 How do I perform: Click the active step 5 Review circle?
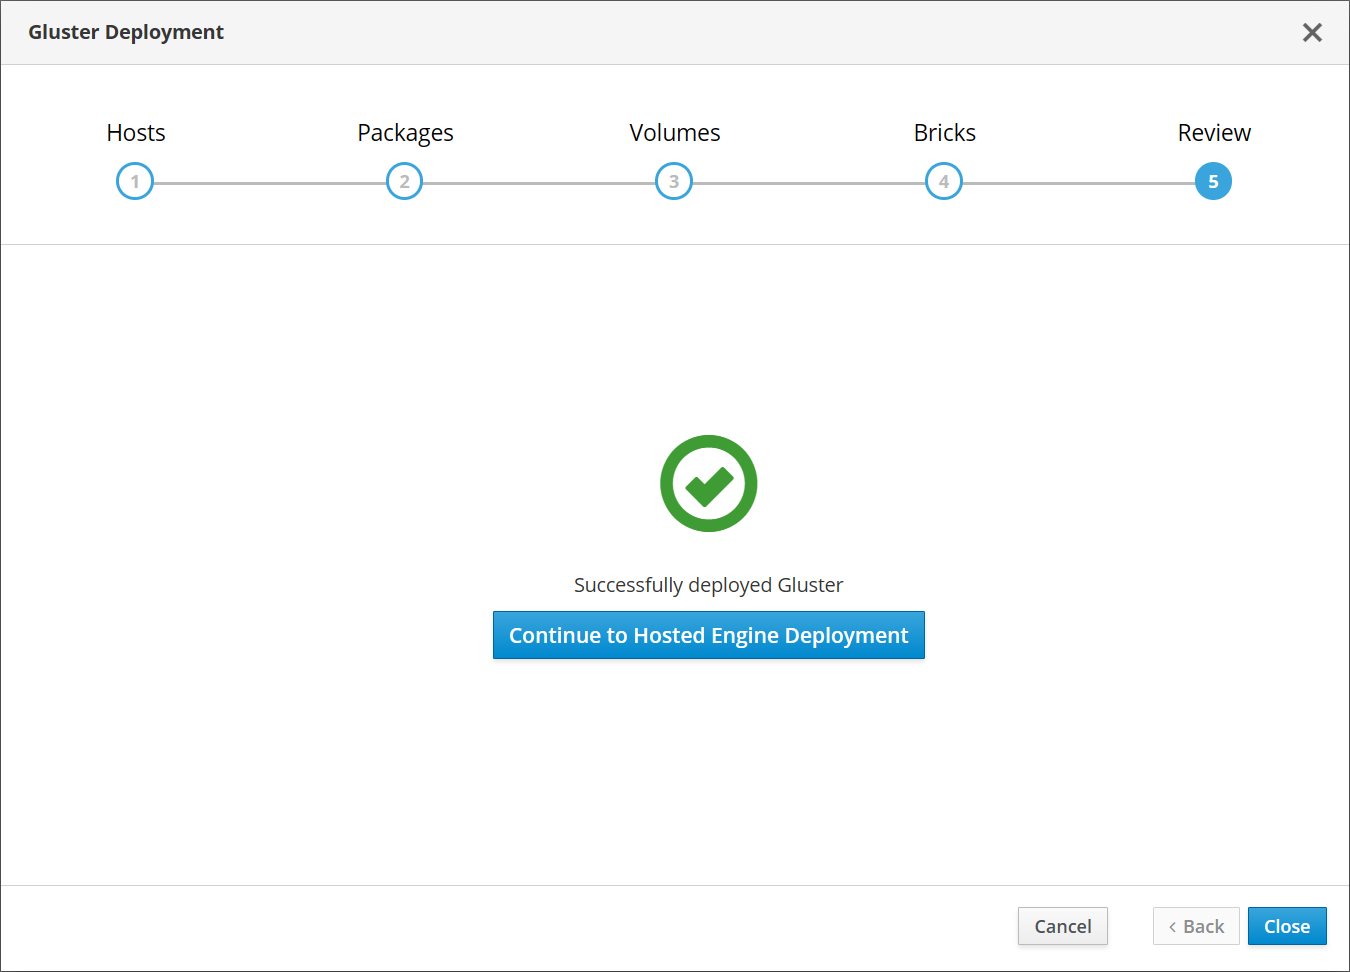[x=1213, y=181]
